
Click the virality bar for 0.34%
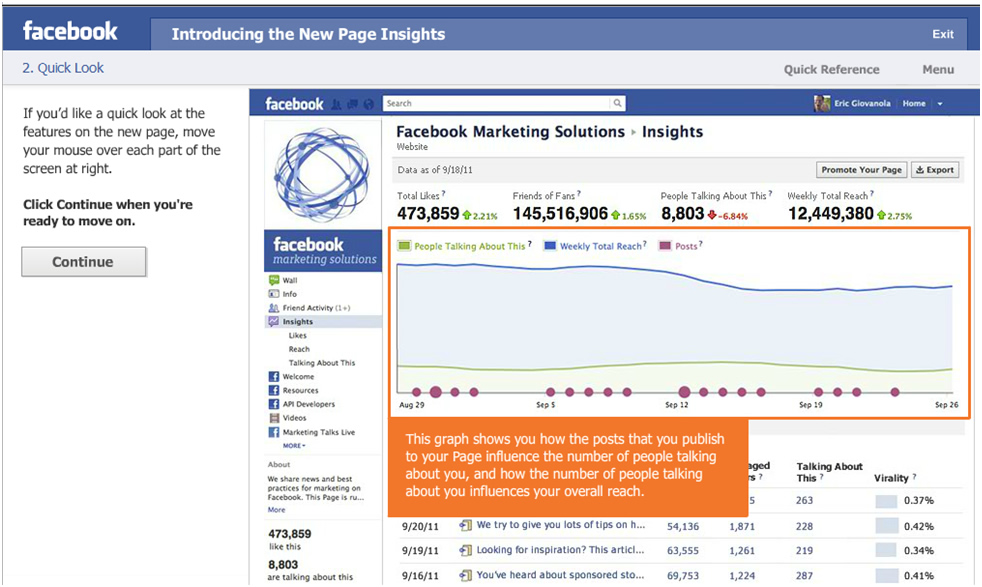point(886,551)
